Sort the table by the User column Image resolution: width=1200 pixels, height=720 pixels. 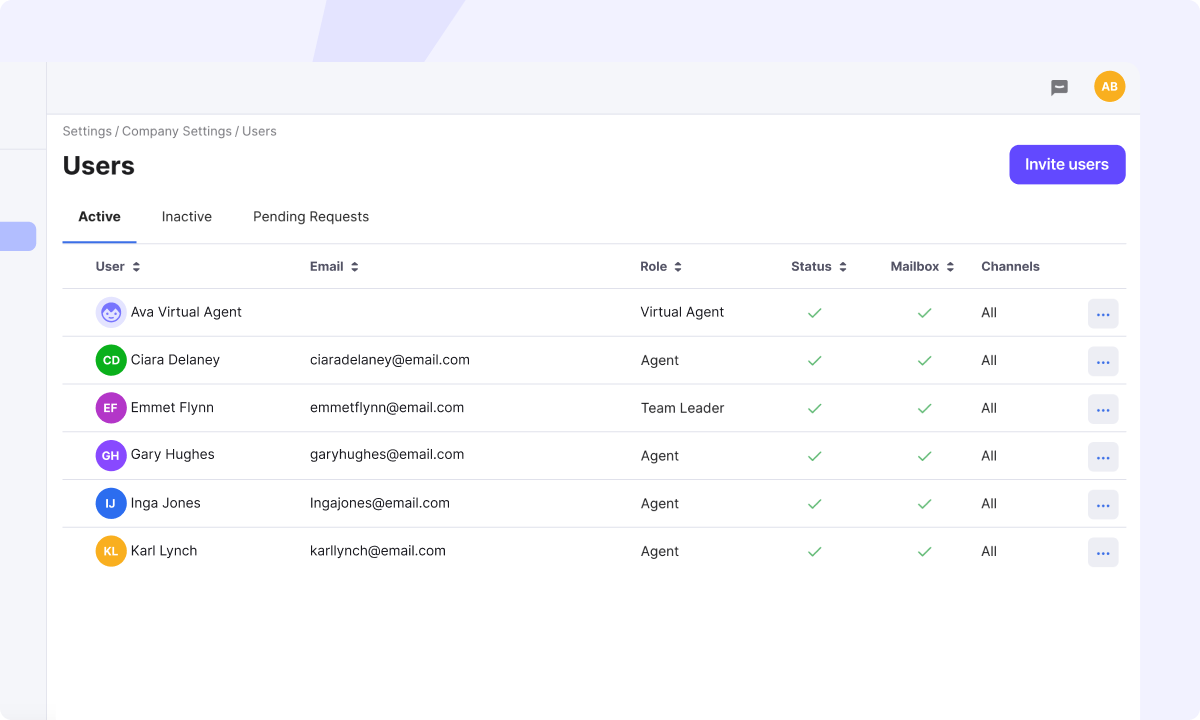(x=118, y=266)
